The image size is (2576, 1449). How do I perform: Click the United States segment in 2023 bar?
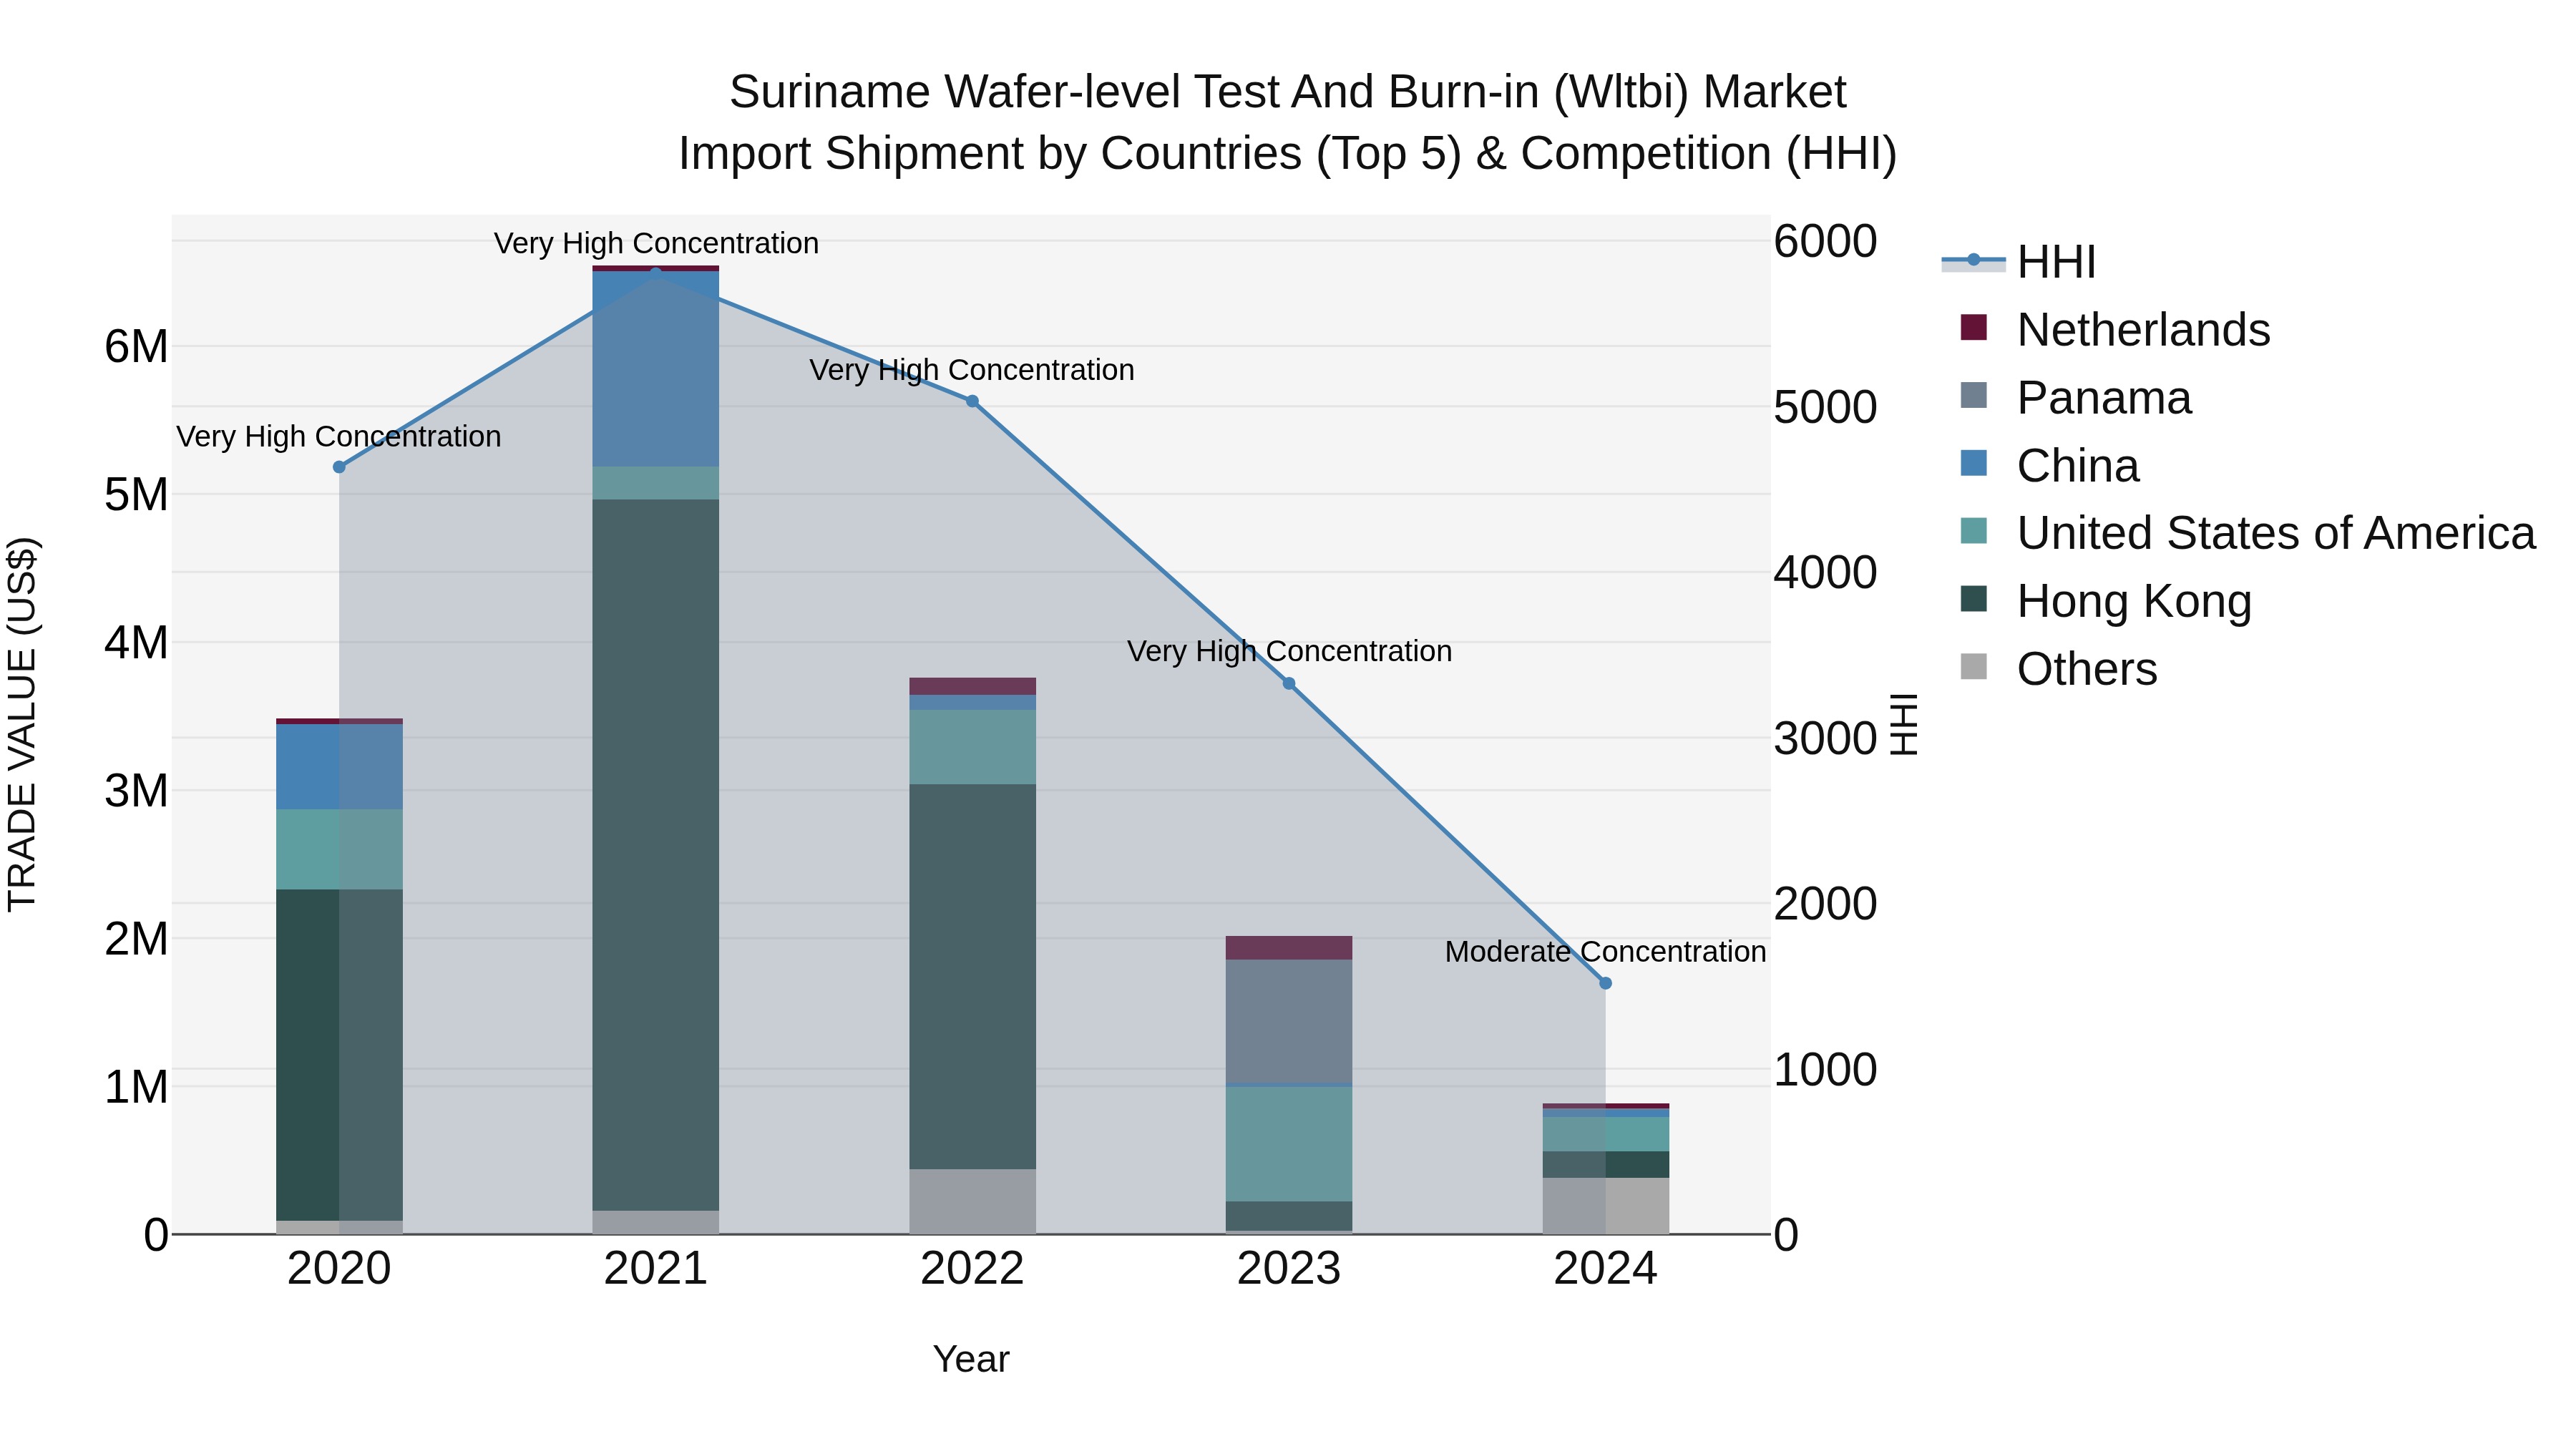coord(1289,1144)
